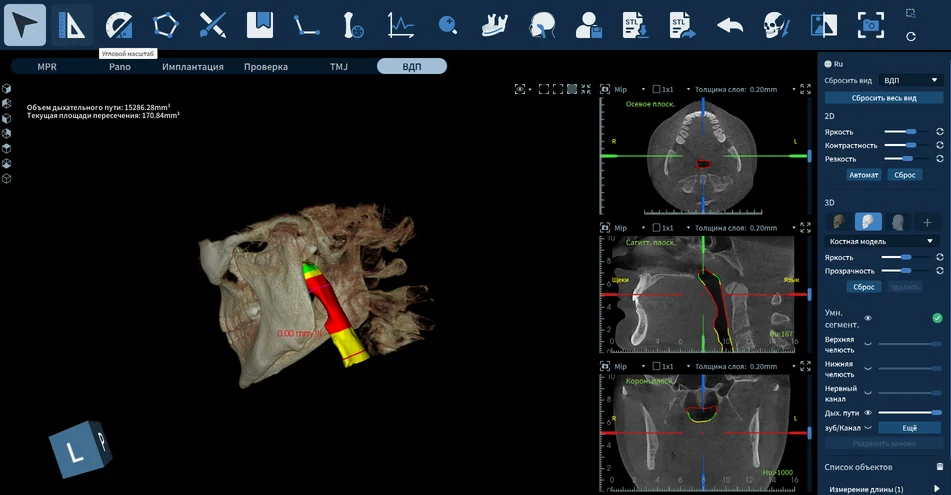Maximize the coronal plane view
This screenshot has height=495, width=951.
click(805, 366)
